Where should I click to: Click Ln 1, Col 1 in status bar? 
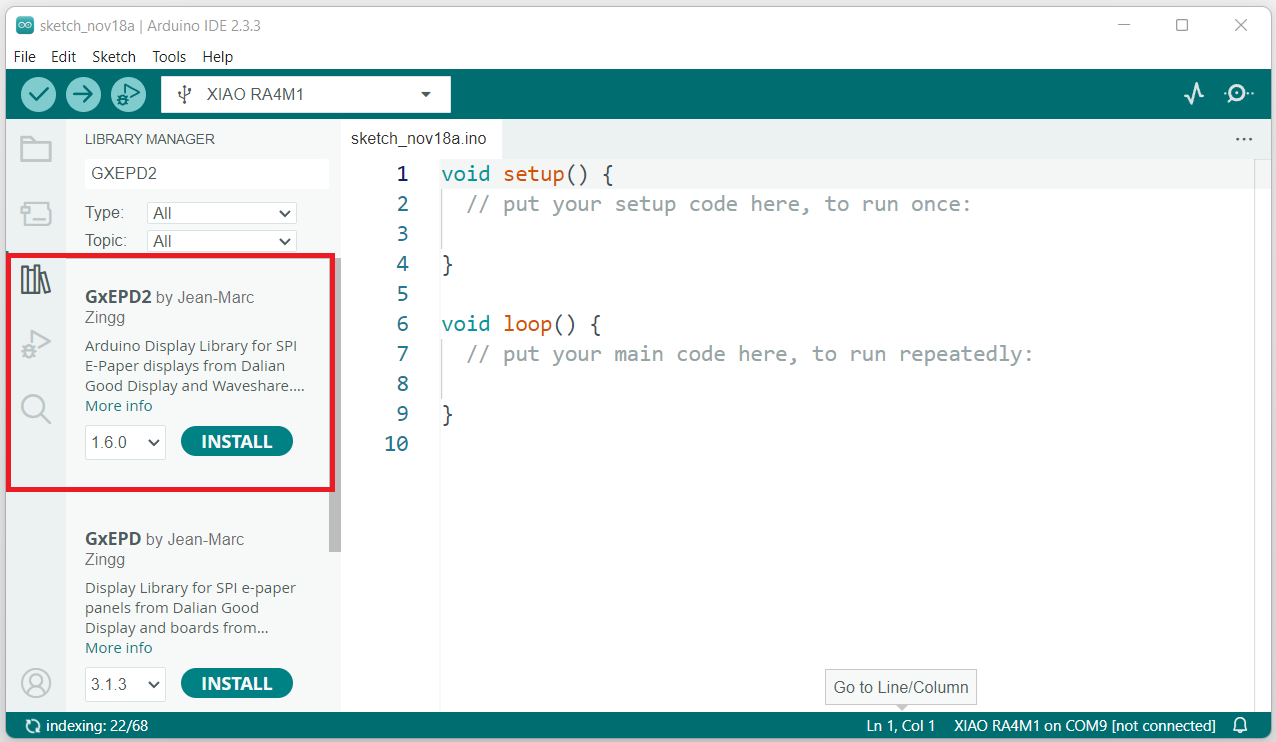901,726
